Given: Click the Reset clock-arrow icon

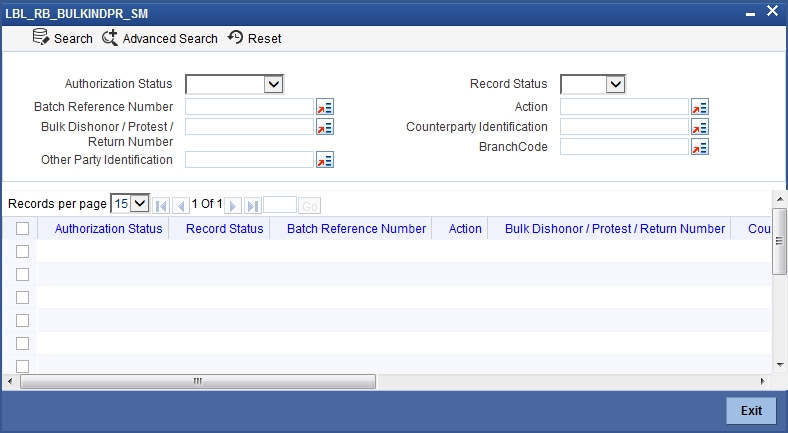Looking at the screenshot, I should tap(235, 37).
